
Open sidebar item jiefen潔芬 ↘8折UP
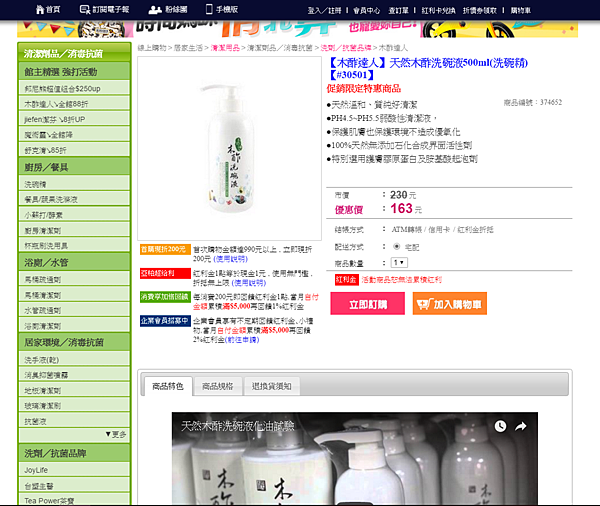click(74, 119)
